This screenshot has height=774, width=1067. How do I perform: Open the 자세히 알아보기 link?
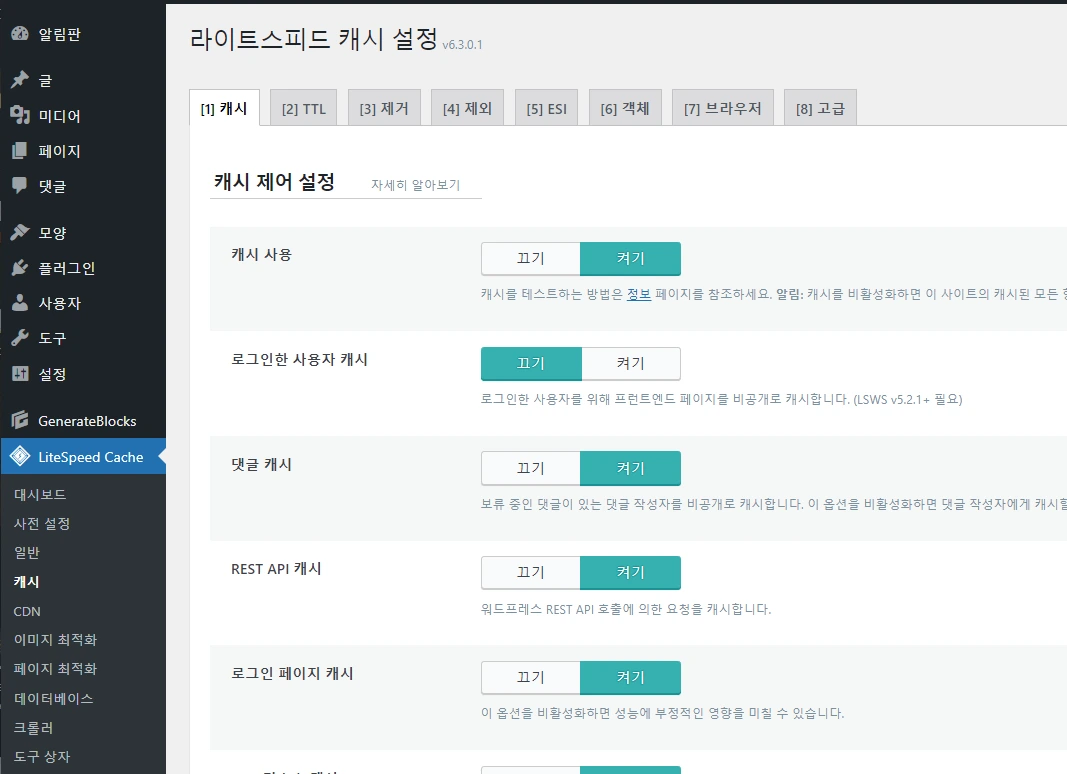415,184
